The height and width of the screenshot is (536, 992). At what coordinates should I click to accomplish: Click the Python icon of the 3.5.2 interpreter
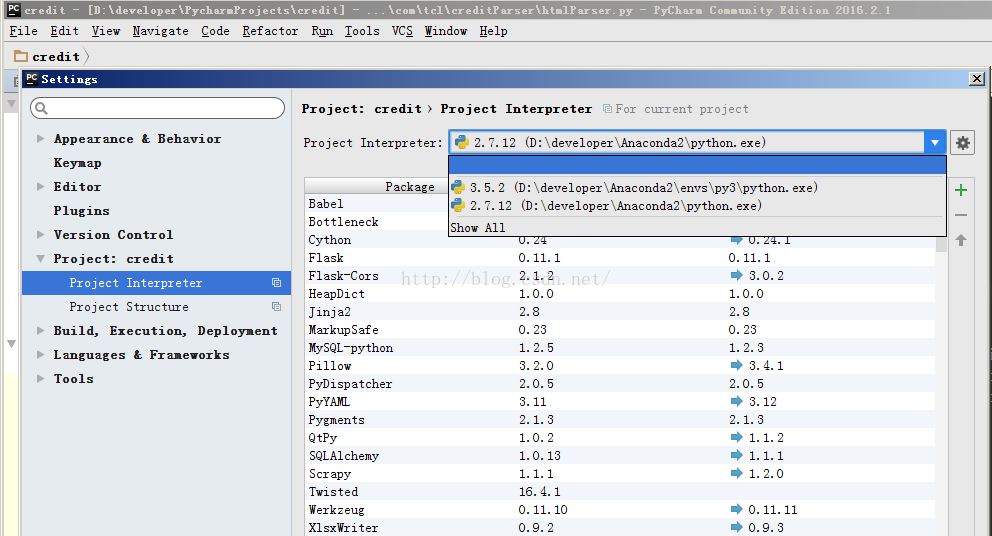point(458,188)
